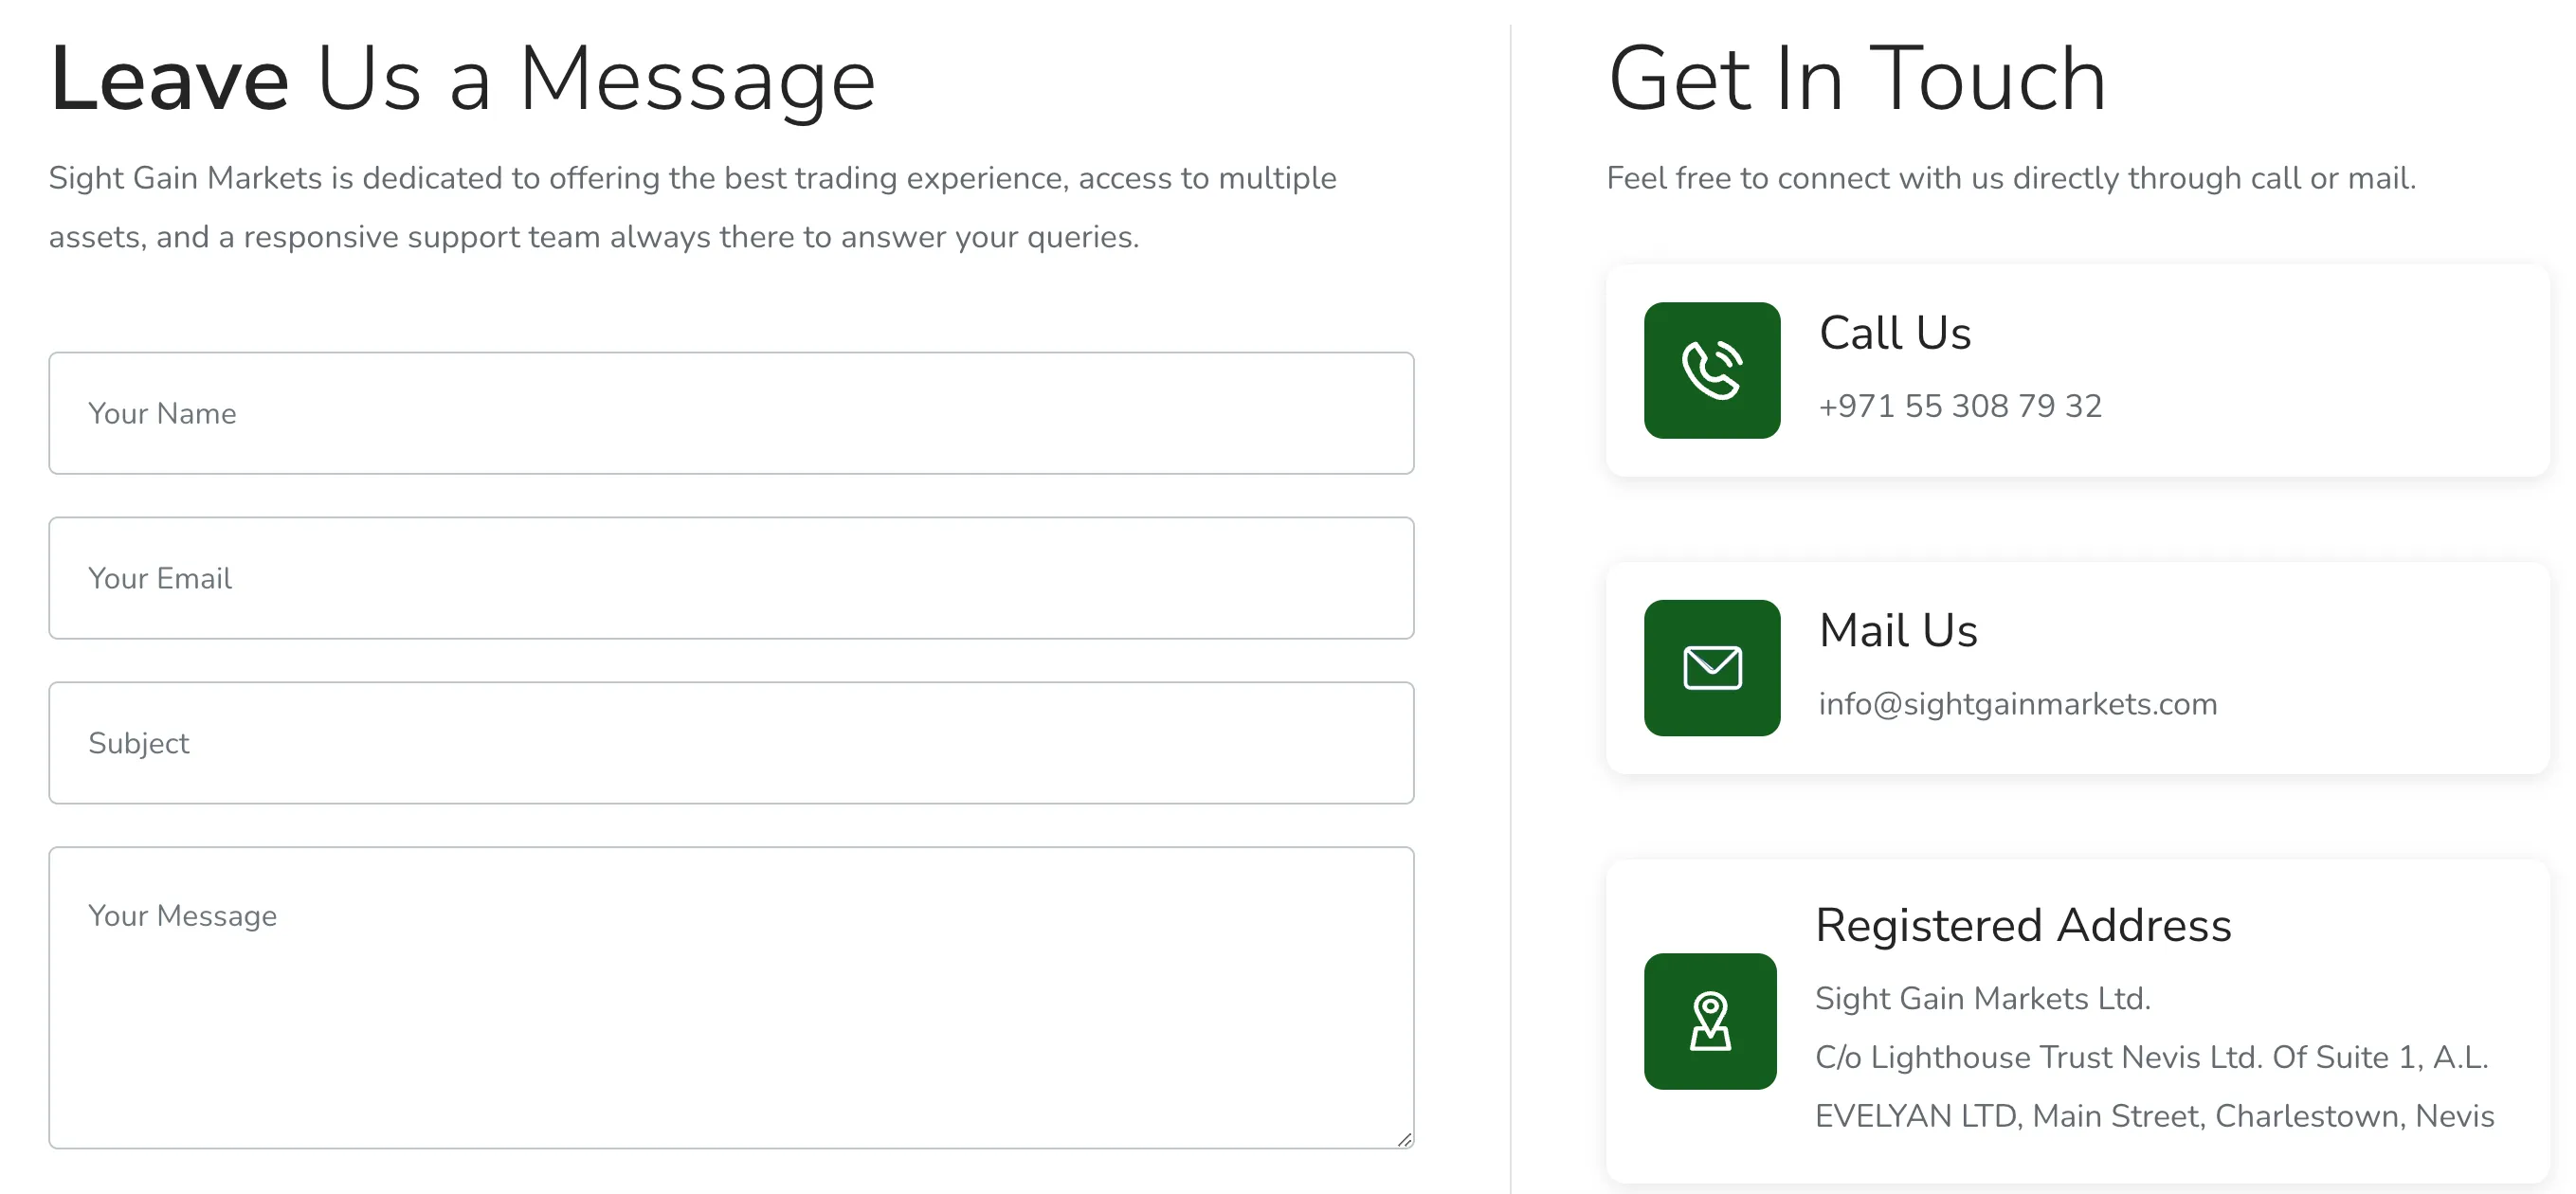Click the green map pin address icon
The image size is (2576, 1194).
(1710, 1021)
